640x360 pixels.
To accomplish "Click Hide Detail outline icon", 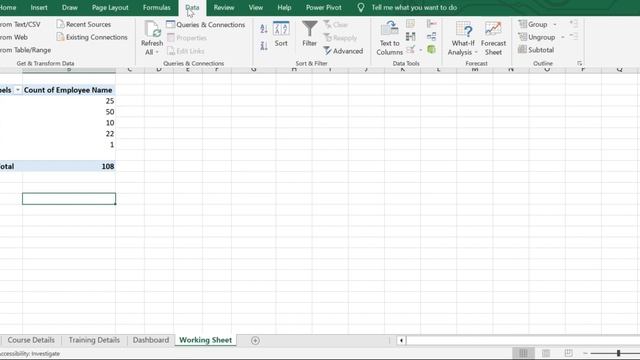I will pos(573,36).
